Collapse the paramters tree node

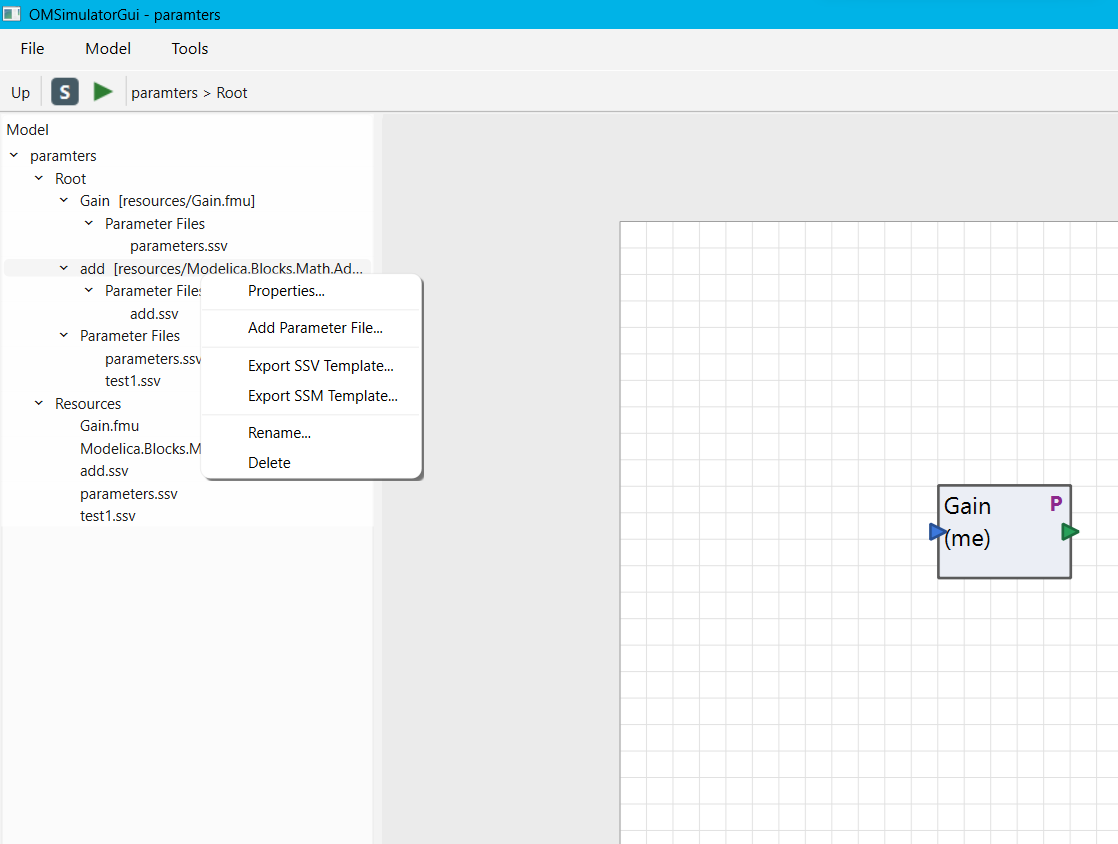14,155
